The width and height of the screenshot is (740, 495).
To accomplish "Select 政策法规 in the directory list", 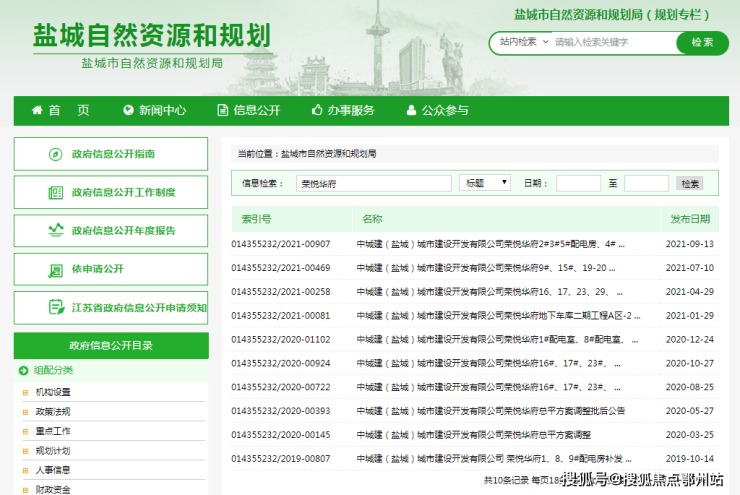I will coord(53,411).
